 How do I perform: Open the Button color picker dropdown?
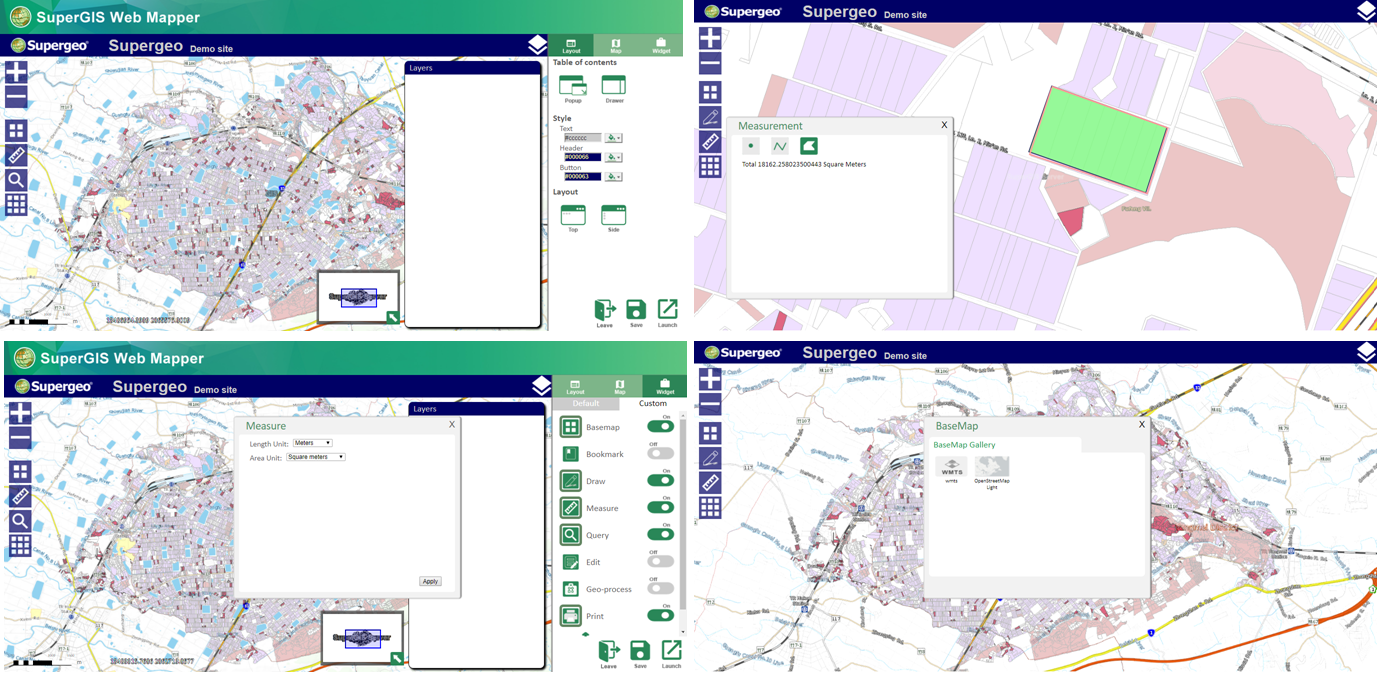(x=614, y=176)
